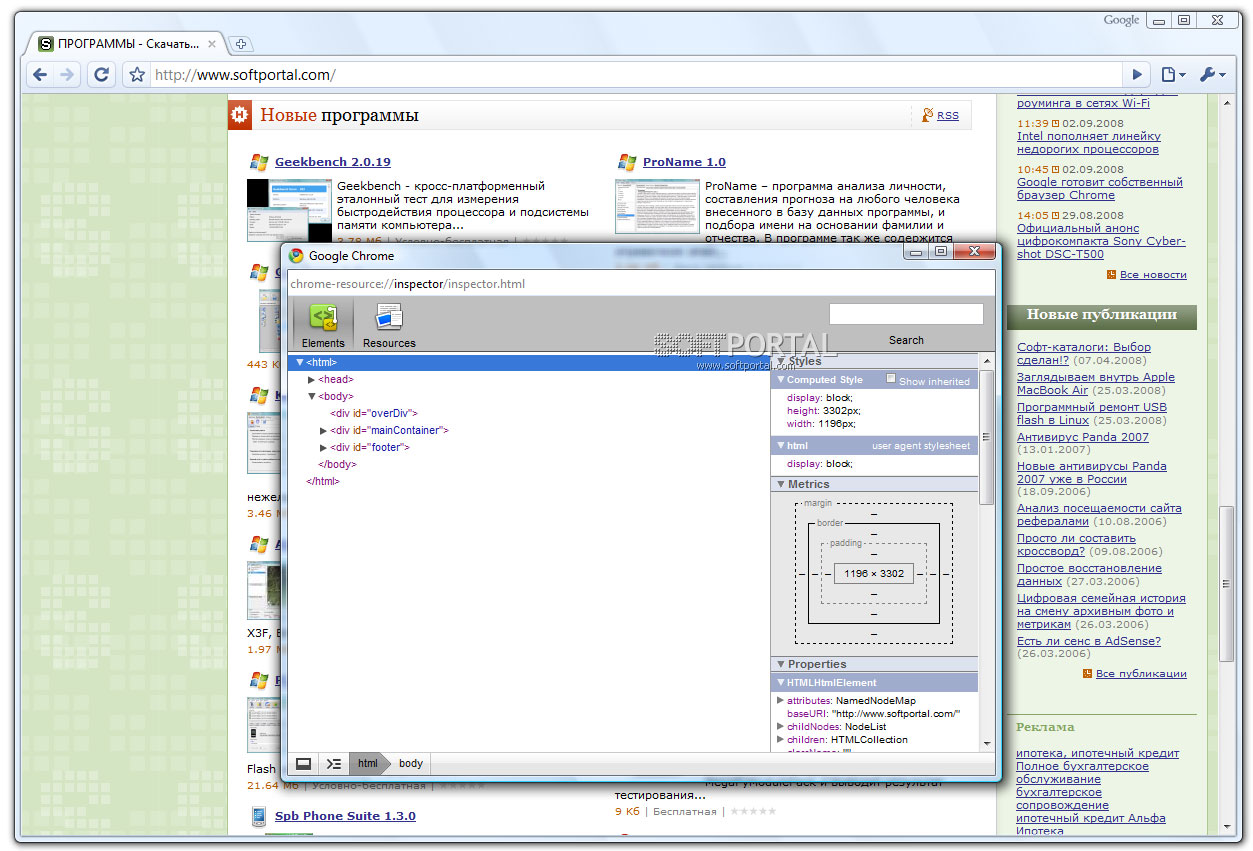Close the ПРОГРАММЫ tab
Viewport: 1253px width, 851px height.
click(212, 44)
